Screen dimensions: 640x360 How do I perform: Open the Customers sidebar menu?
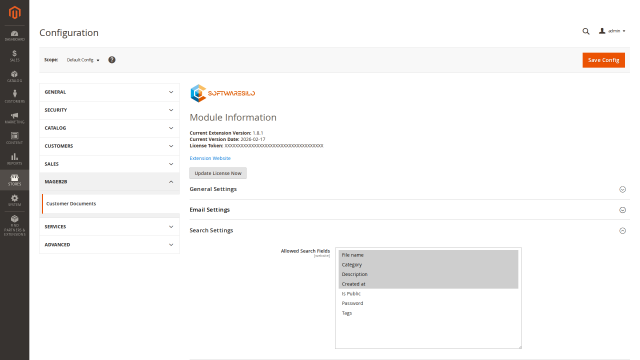14,97
